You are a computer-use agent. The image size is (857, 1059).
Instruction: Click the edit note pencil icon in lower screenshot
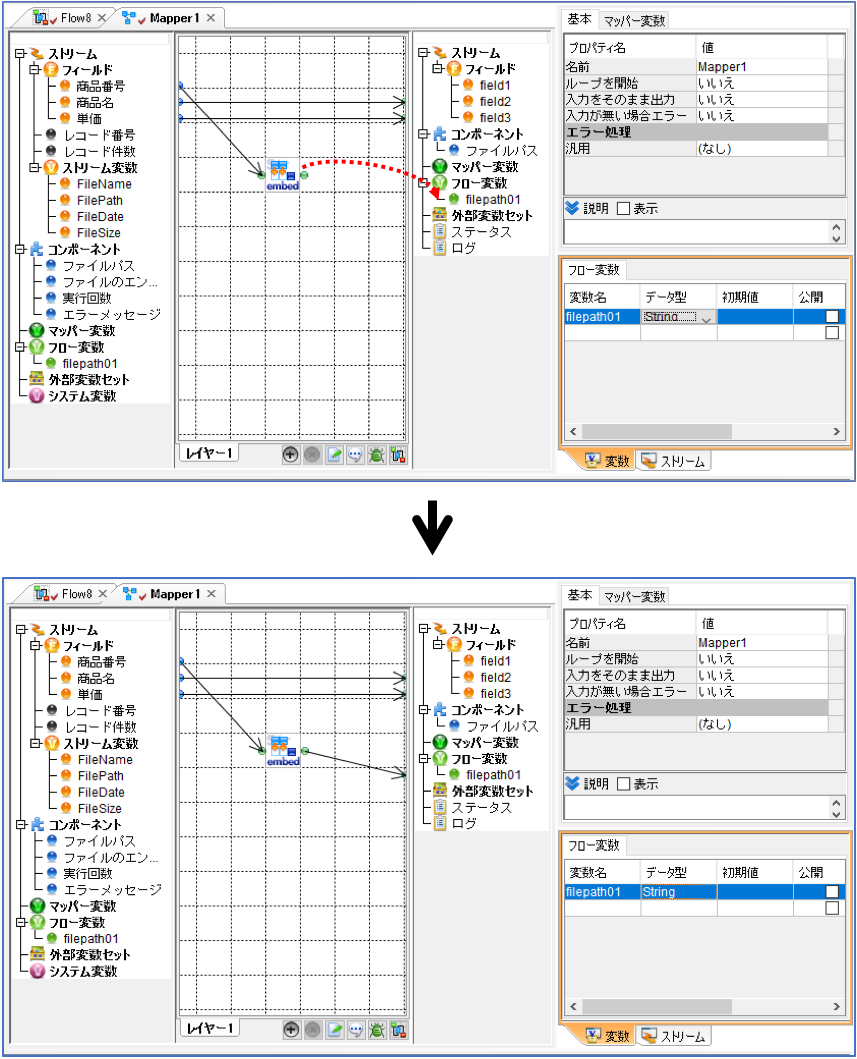pyautogui.click(x=334, y=1030)
